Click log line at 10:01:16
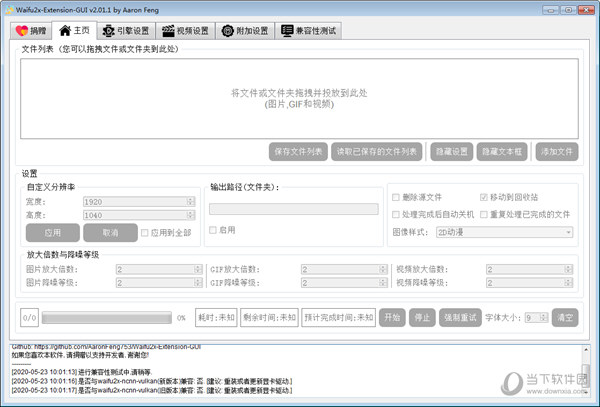The image size is (600, 407). (x=152, y=381)
